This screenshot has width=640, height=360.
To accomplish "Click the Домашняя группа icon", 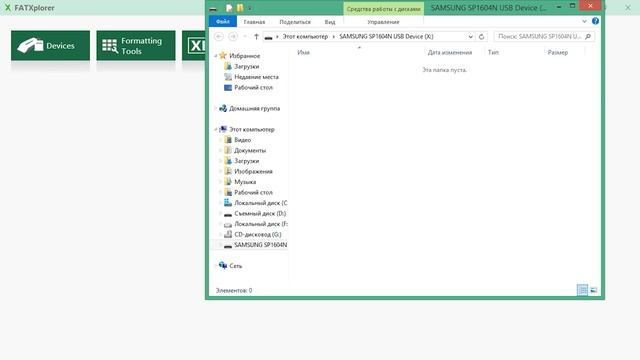I will pyautogui.click(x=223, y=108).
